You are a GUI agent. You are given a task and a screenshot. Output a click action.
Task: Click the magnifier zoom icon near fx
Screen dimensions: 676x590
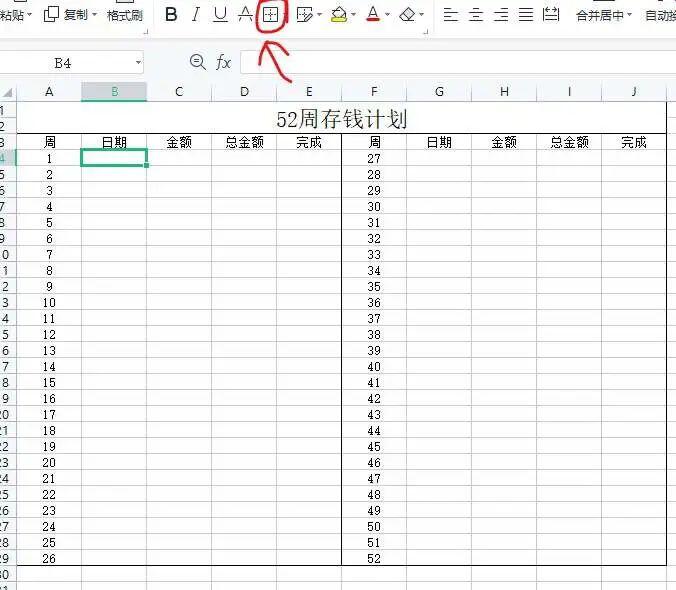pyautogui.click(x=197, y=62)
